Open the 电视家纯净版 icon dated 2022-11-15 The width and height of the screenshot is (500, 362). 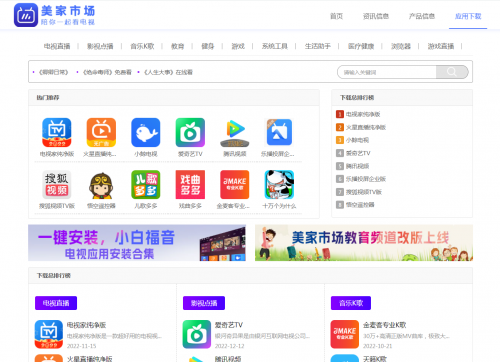[x=49, y=334]
